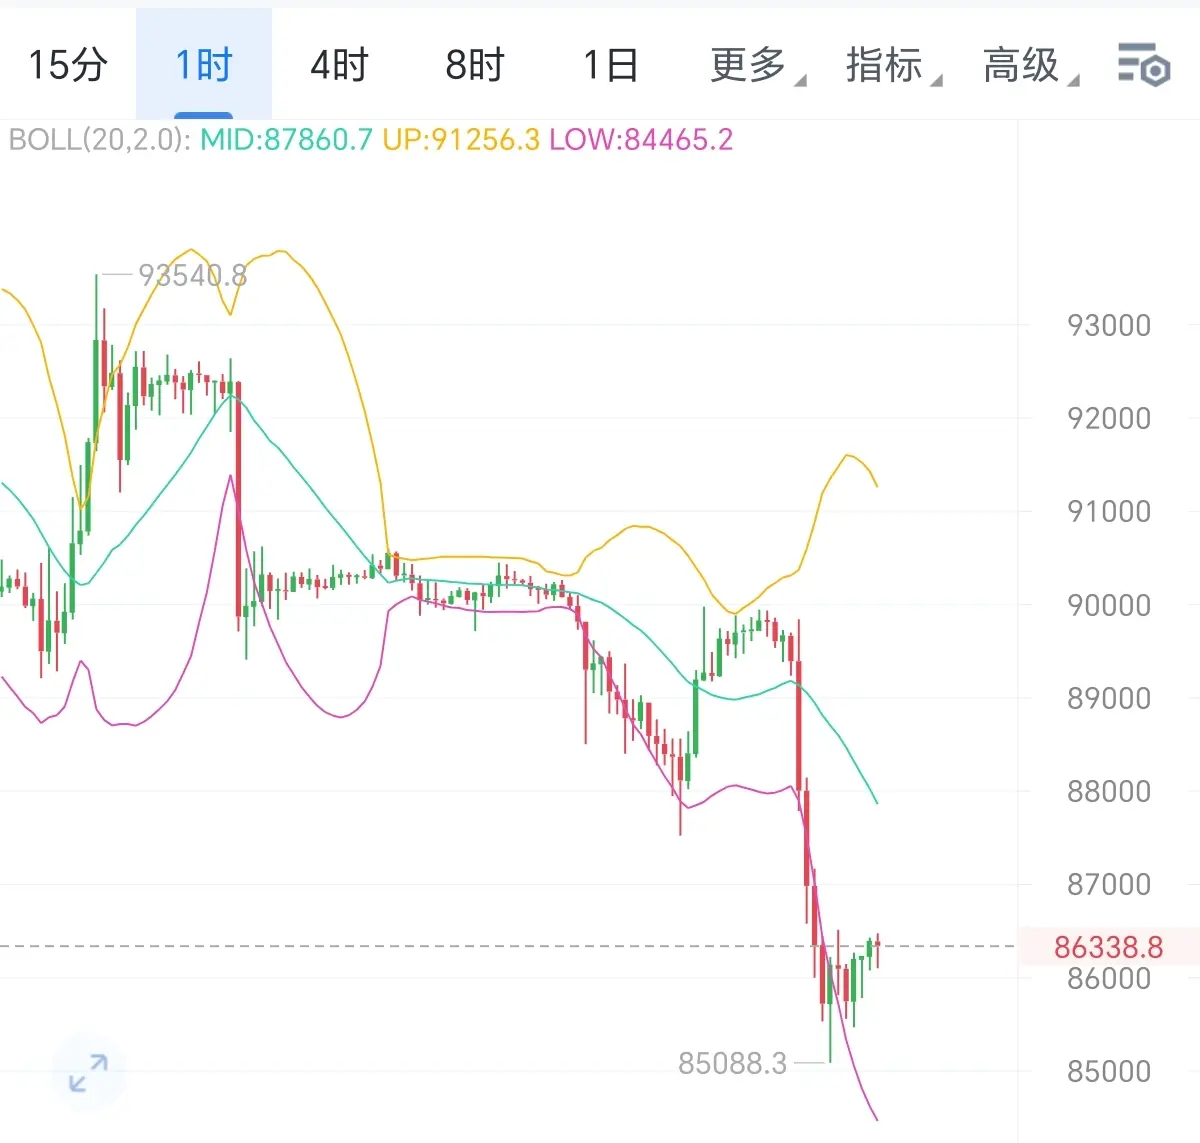This screenshot has height=1143, width=1200.
Task: Click the 90000 price axis label
Action: point(1109,605)
